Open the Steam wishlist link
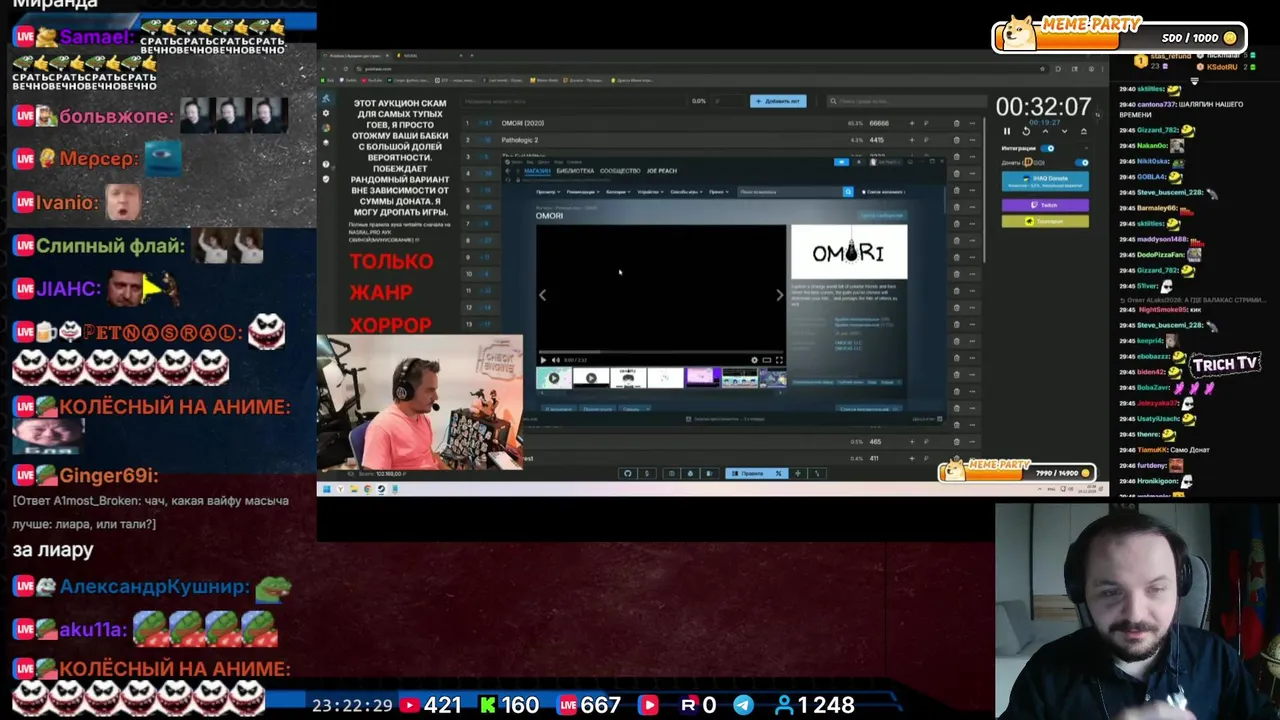Viewport: 1280px width, 720px height. click(883, 191)
